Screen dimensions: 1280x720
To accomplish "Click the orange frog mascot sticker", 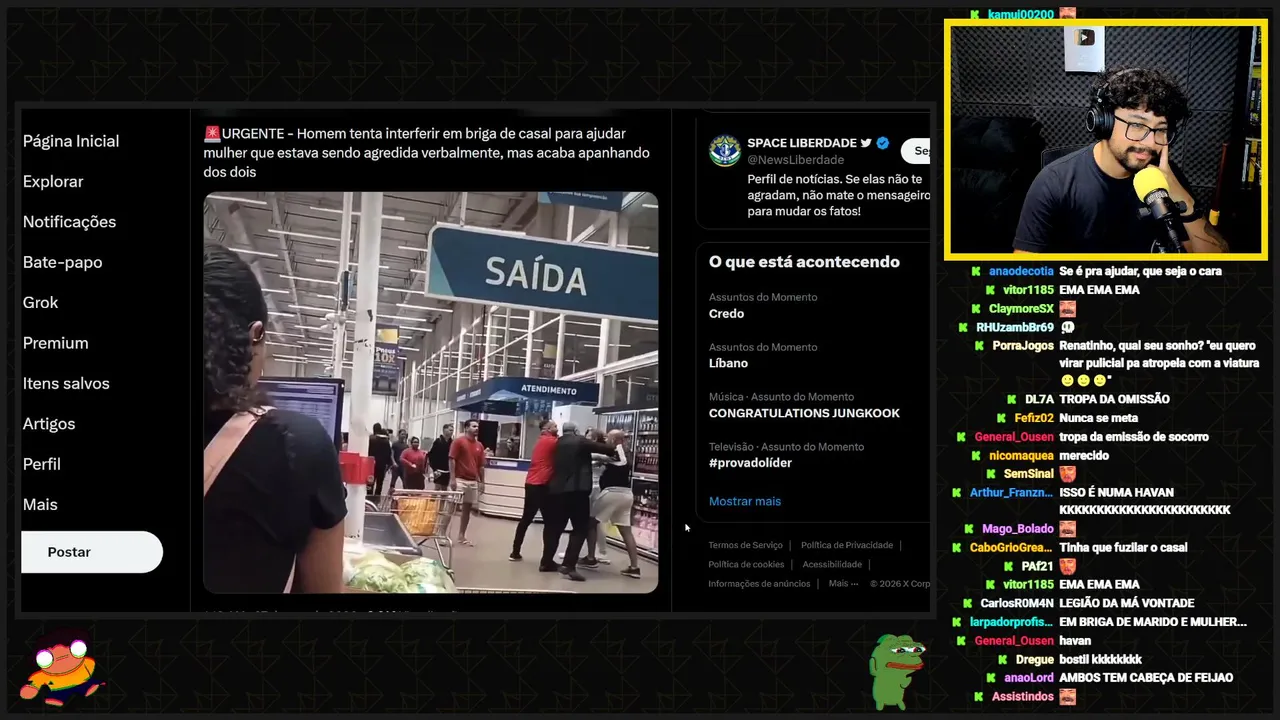I will pos(62,668).
